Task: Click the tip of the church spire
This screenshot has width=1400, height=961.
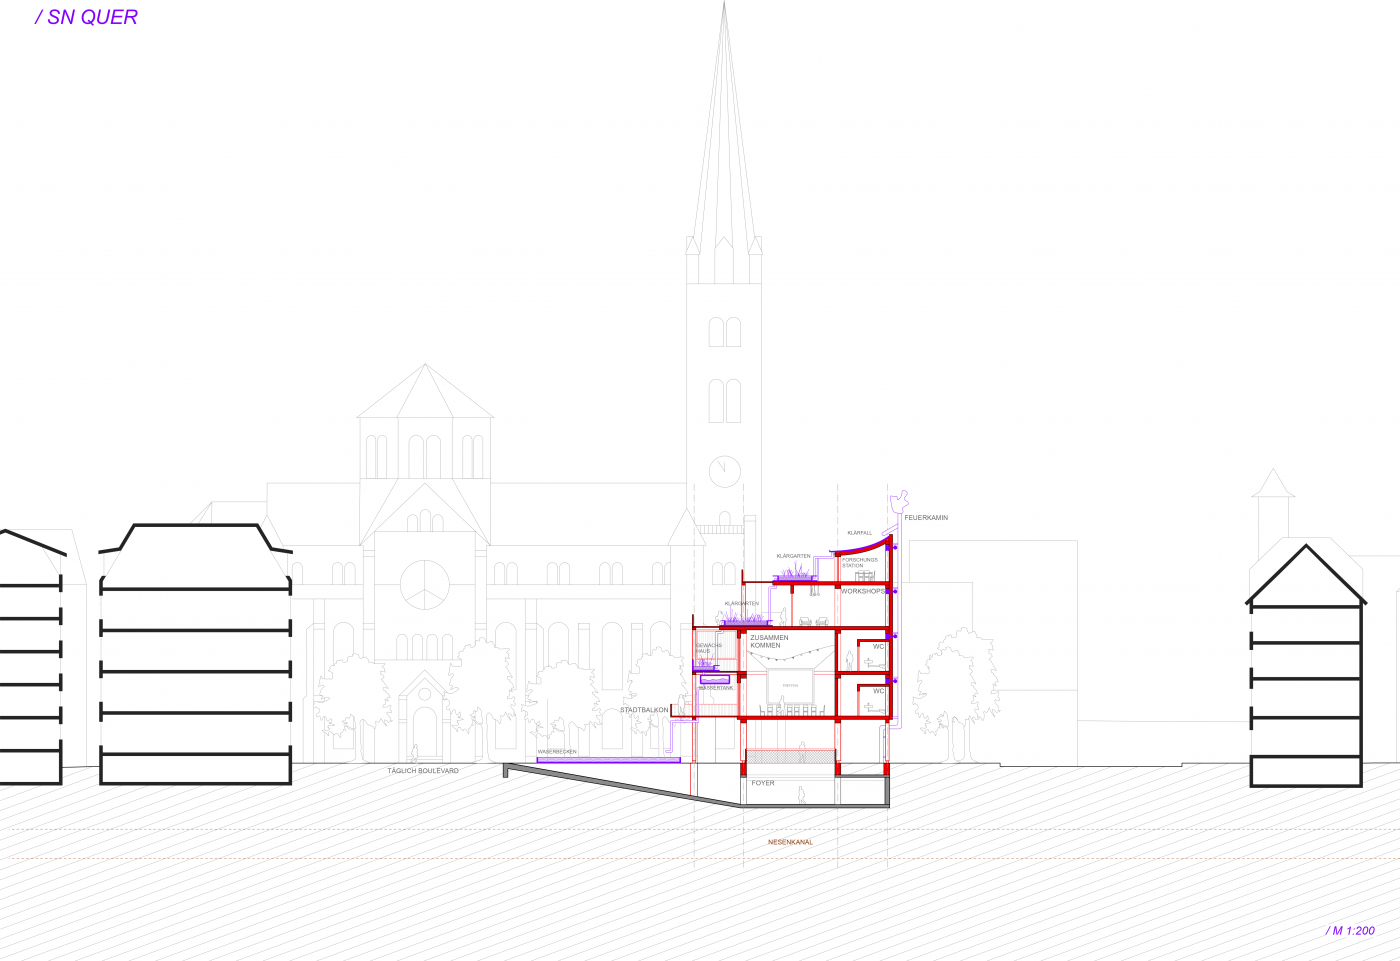Action: [724, 6]
